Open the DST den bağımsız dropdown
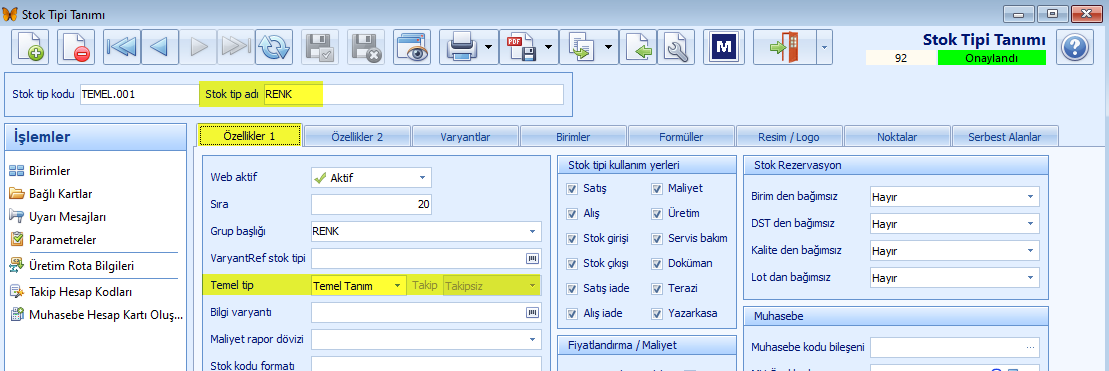The width and height of the screenshot is (1109, 371). [1030, 224]
